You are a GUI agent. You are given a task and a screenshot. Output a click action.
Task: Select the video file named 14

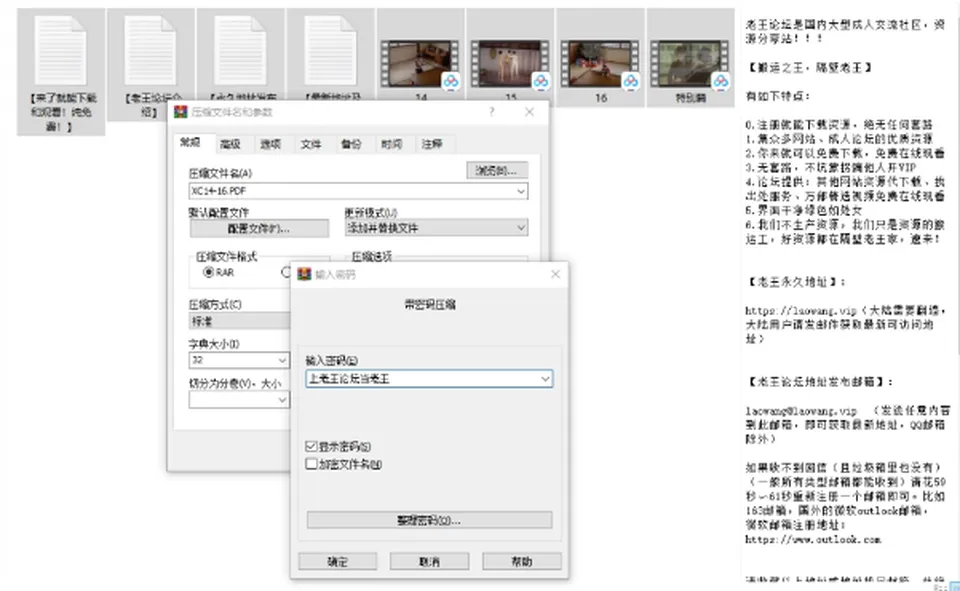point(421,58)
